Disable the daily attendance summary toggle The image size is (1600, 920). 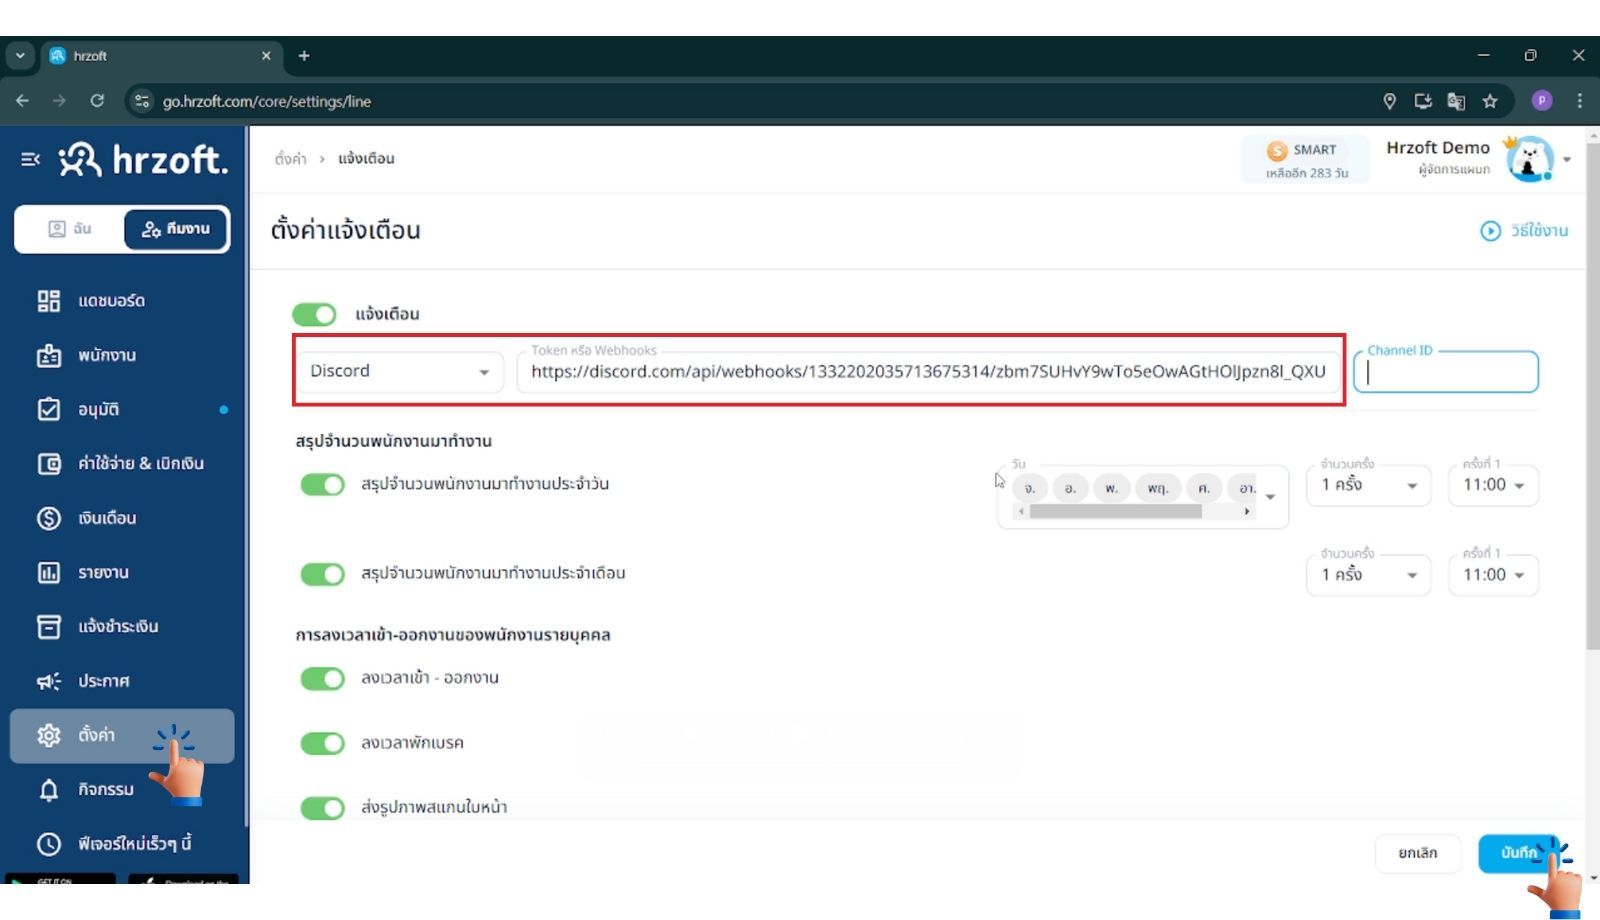322,485
